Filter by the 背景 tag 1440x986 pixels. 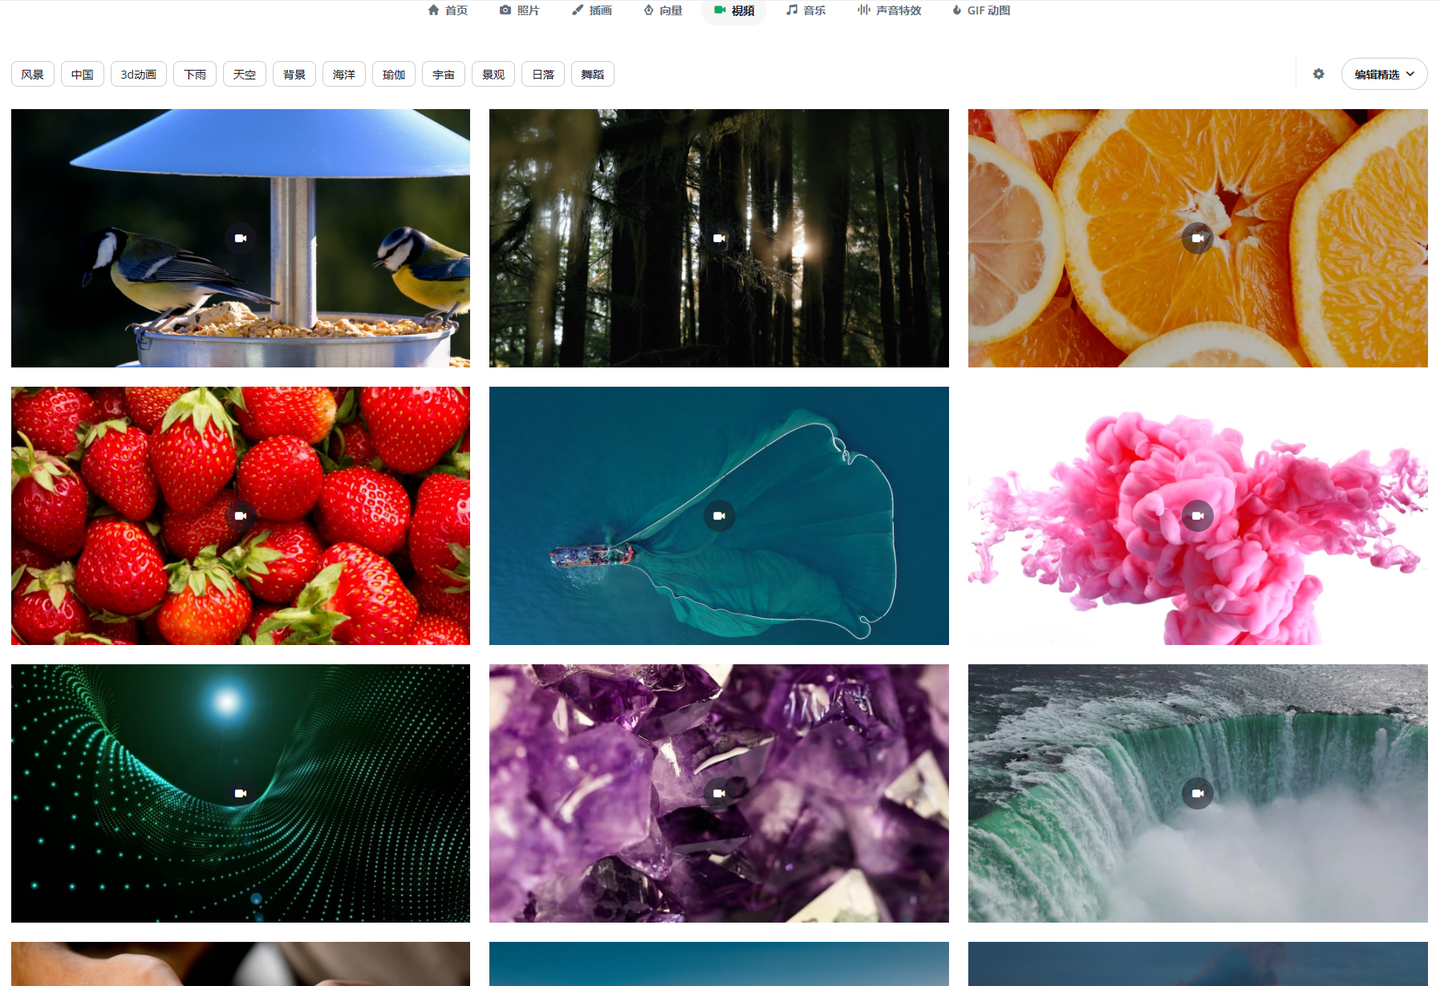[294, 74]
